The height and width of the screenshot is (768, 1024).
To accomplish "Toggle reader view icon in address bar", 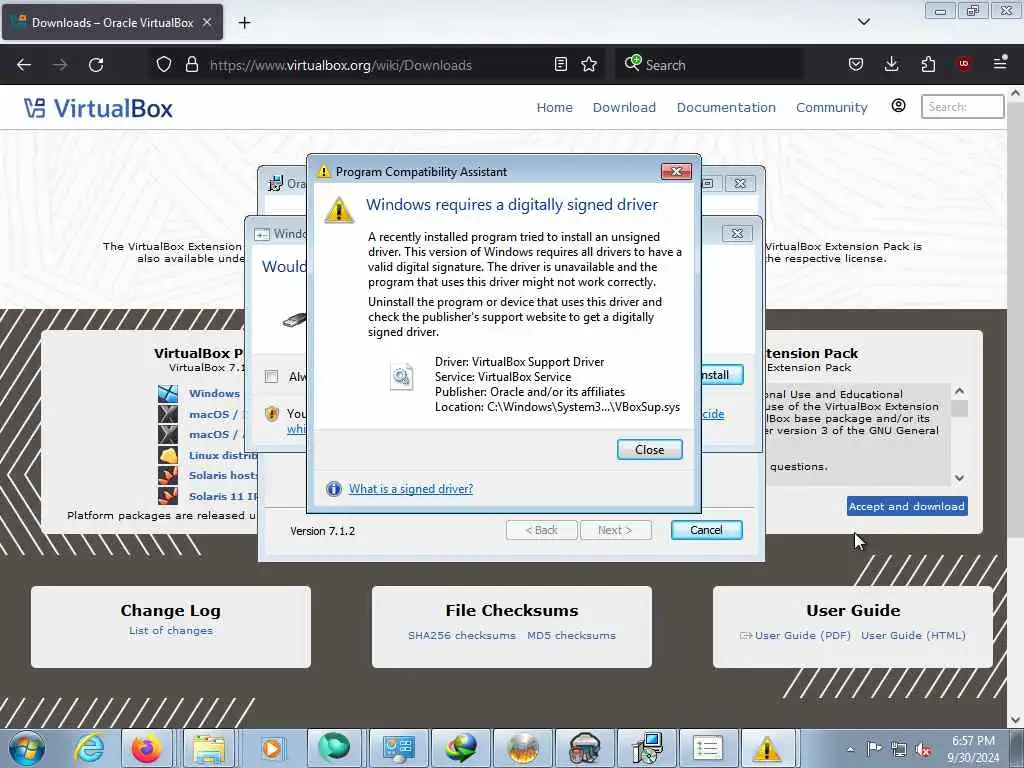I will point(560,65).
